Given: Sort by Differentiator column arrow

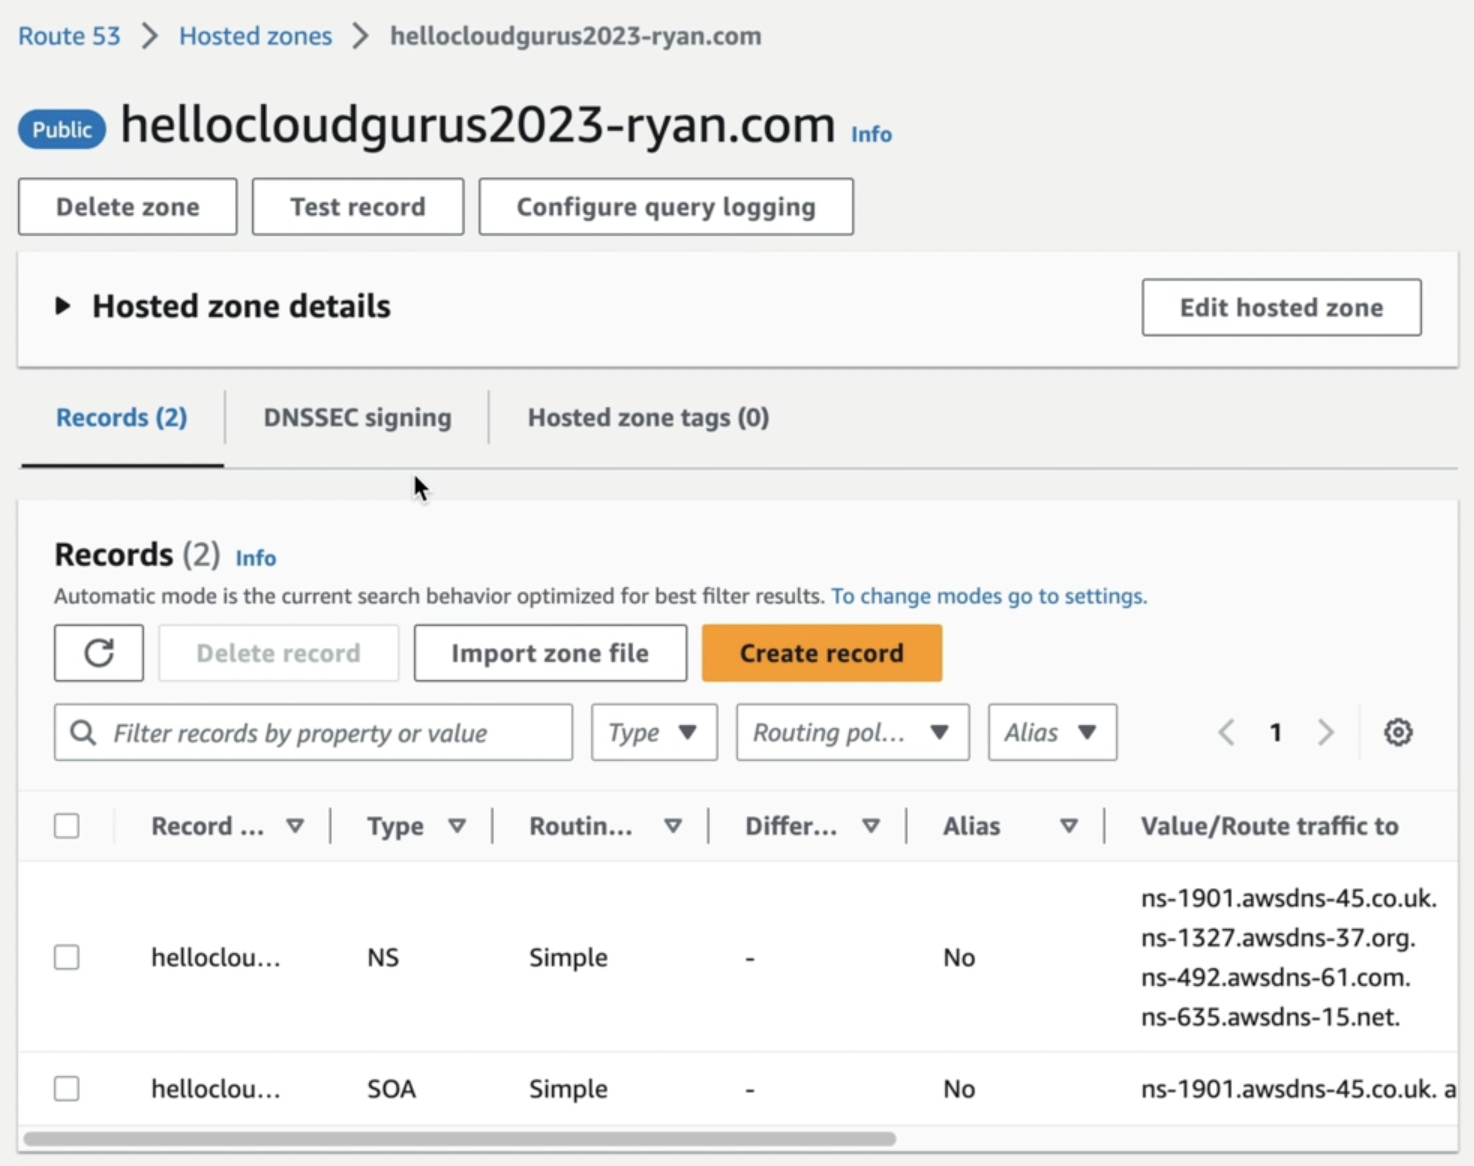Looking at the screenshot, I should pos(871,826).
